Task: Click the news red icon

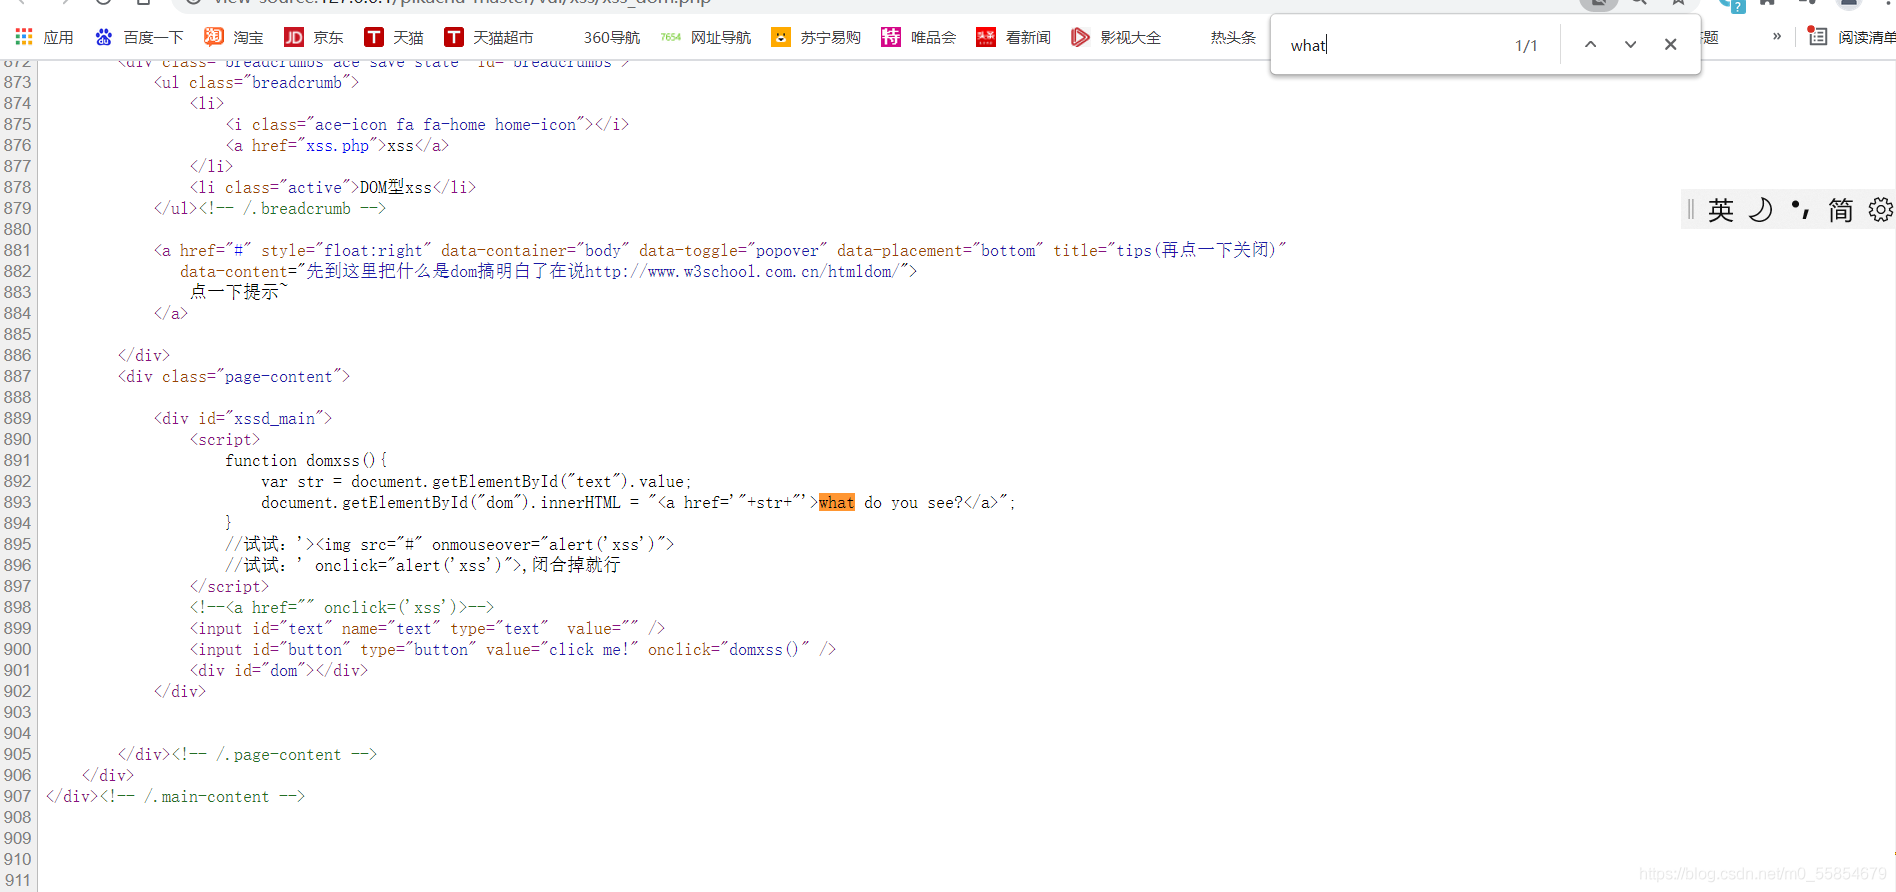Action: [x=986, y=37]
